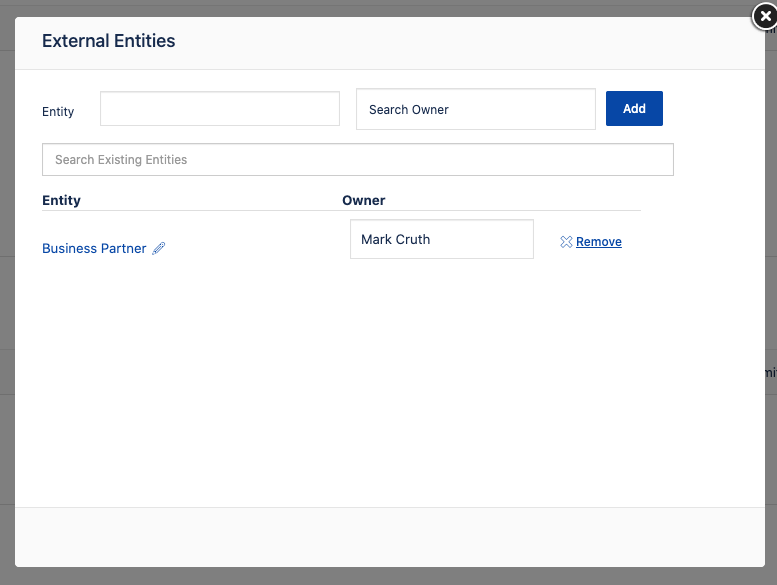Viewport: 777px width, 585px height.
Task: Click the Search Existing Entities box
Action: (x=357, y=160)
